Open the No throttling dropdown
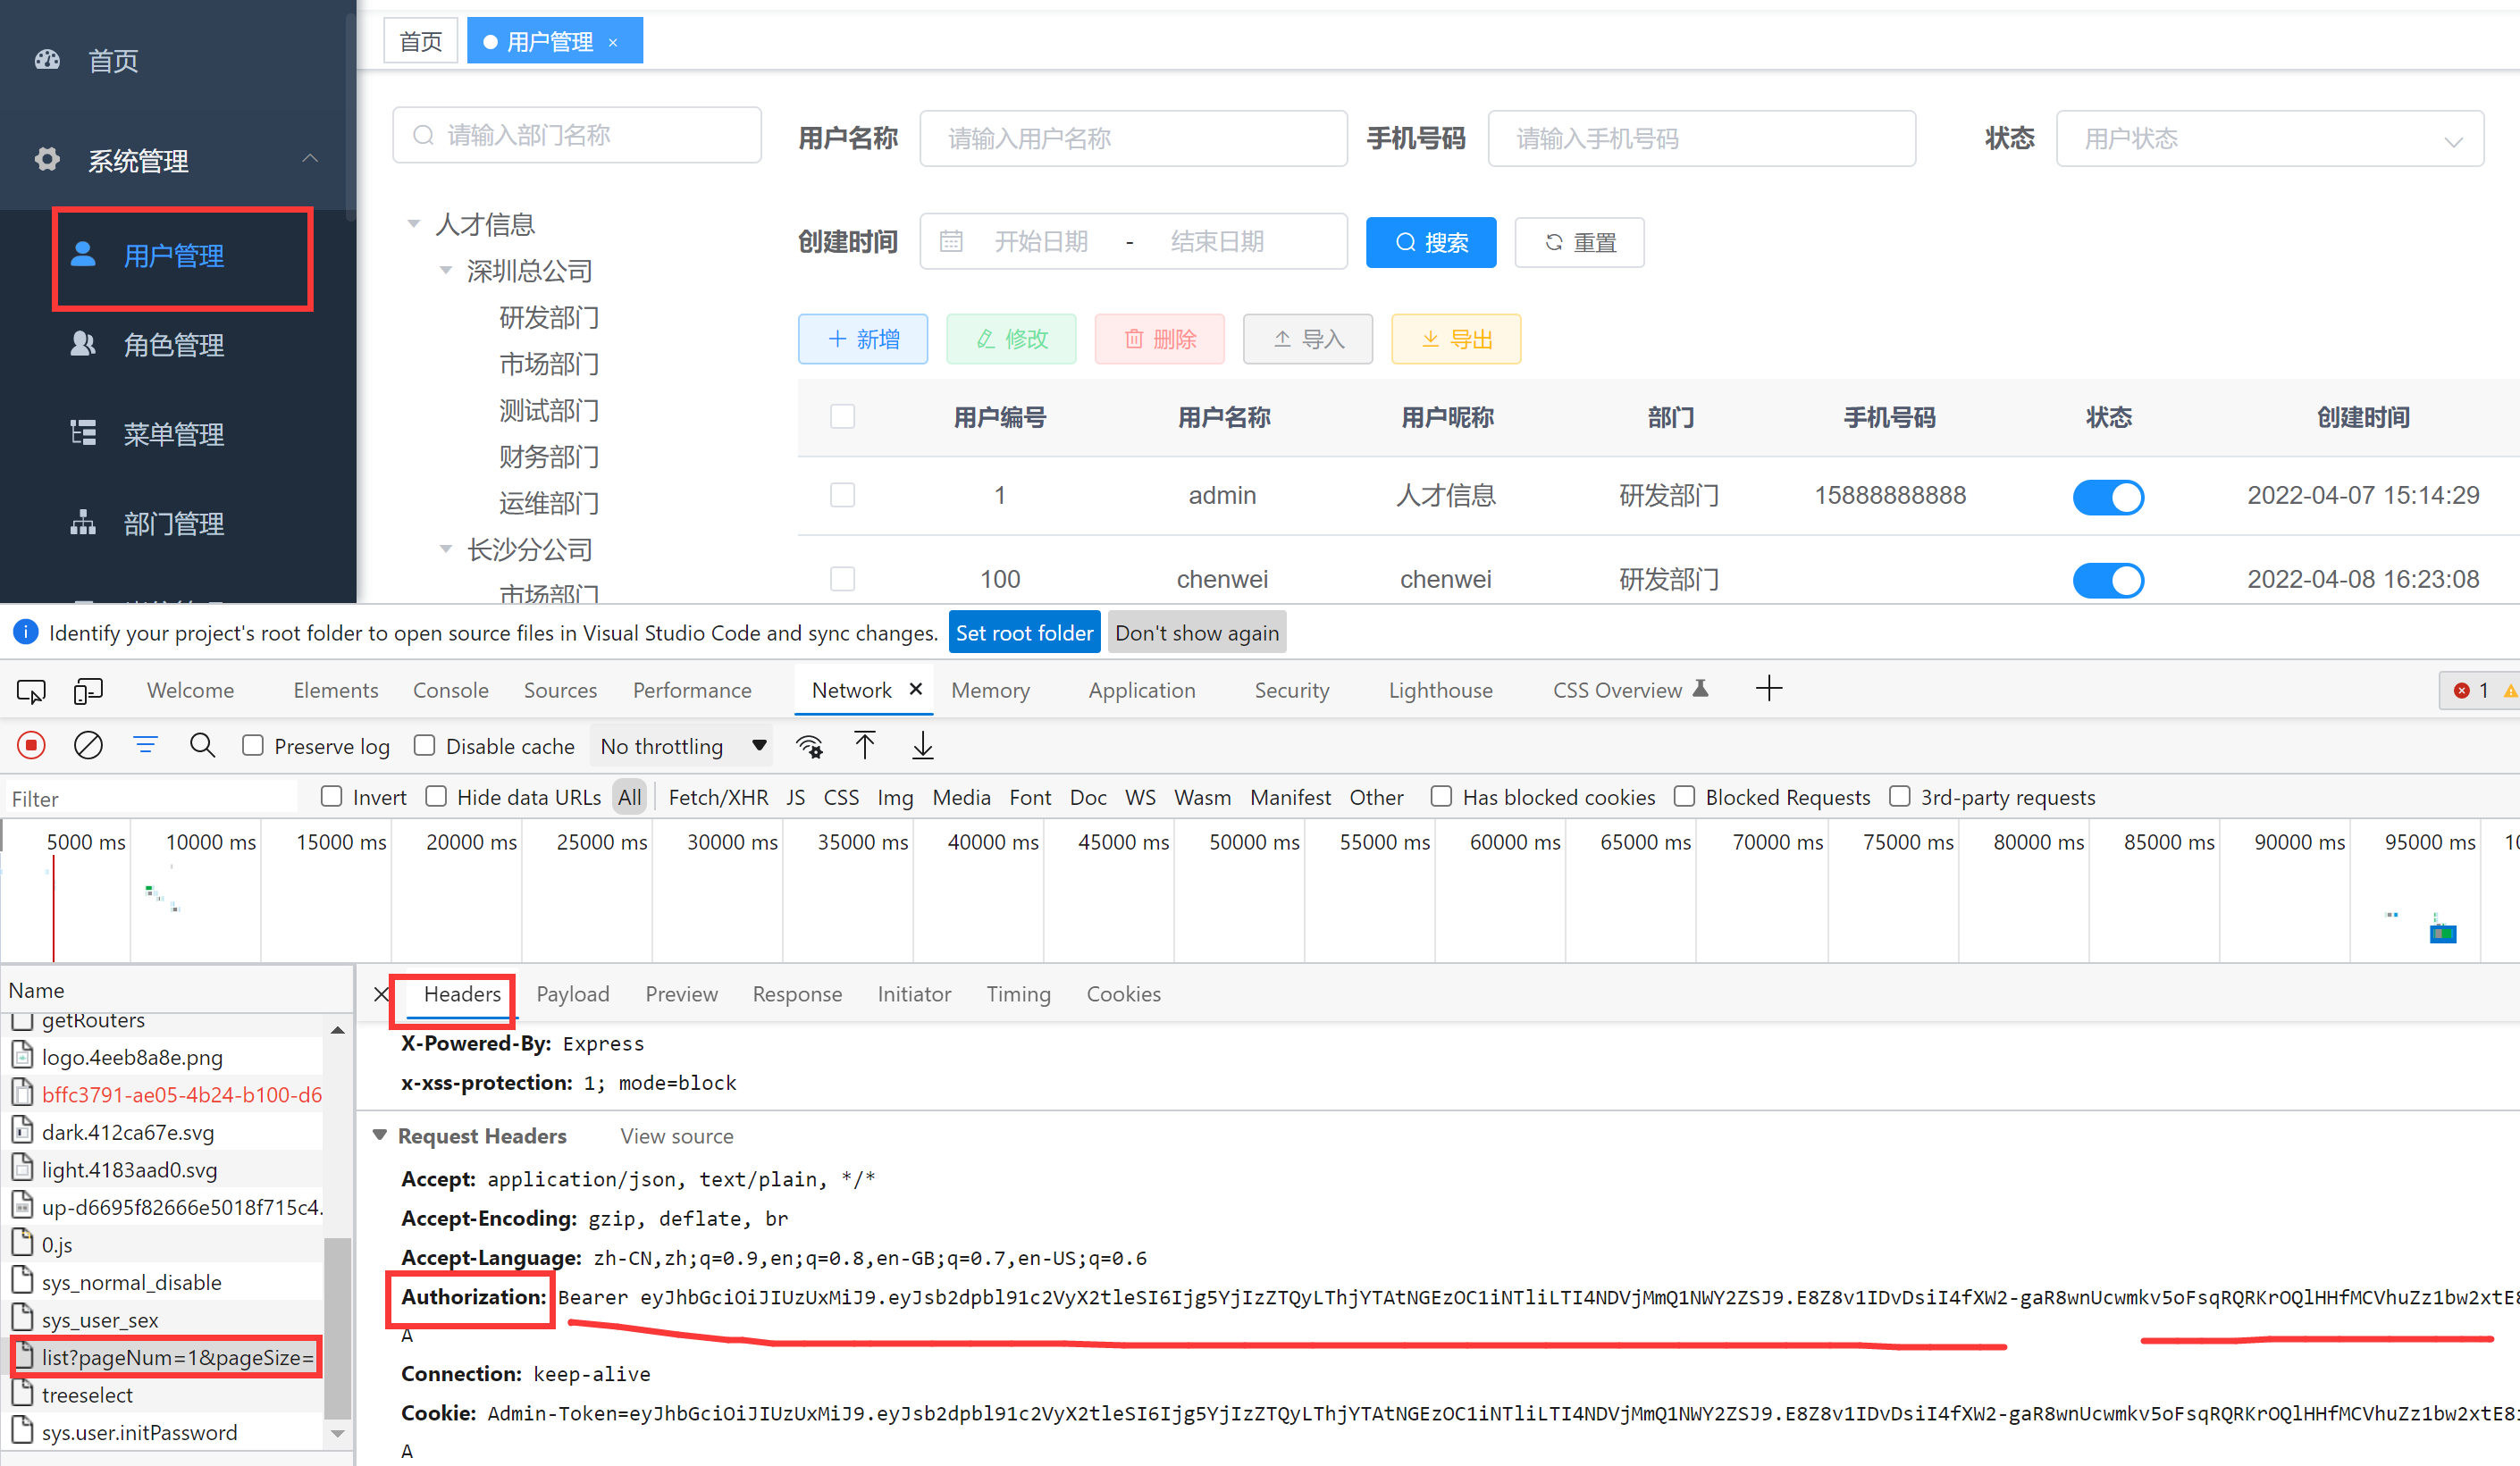Image resolution: width=2520 pixels, height=1466 pixels. tap(683, 746)
